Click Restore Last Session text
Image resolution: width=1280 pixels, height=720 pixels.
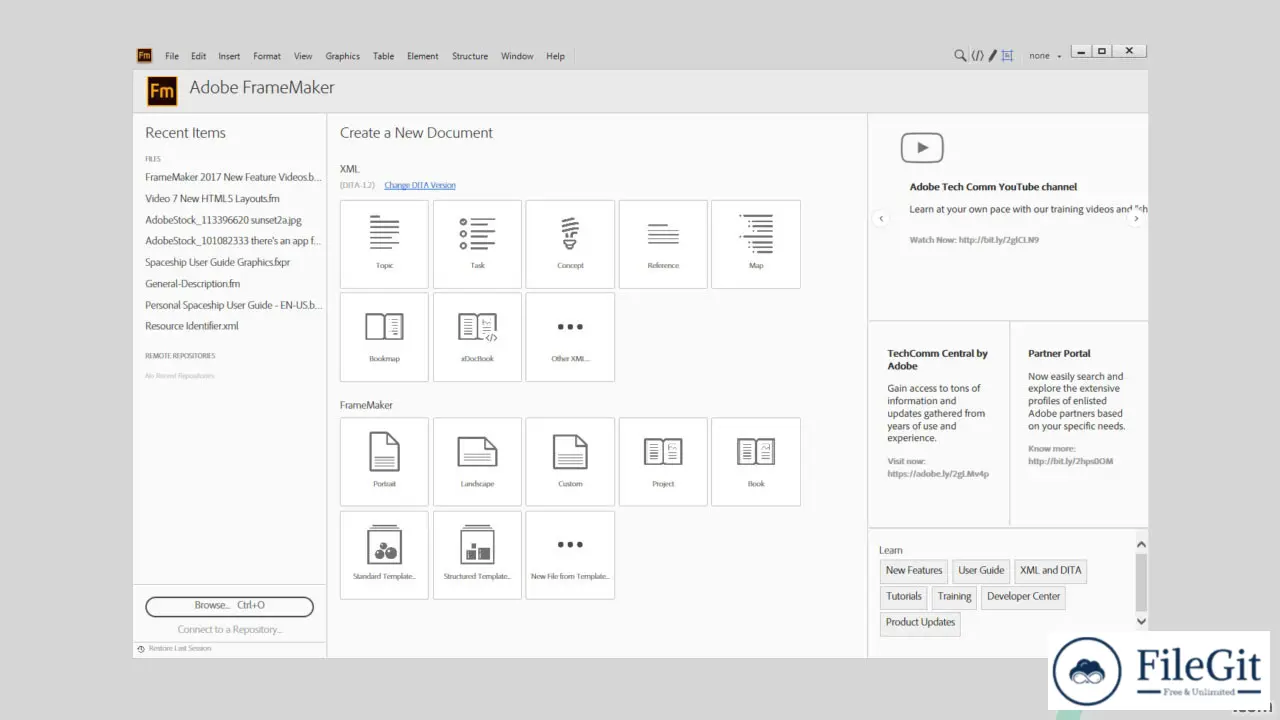(x=180, y=649)
